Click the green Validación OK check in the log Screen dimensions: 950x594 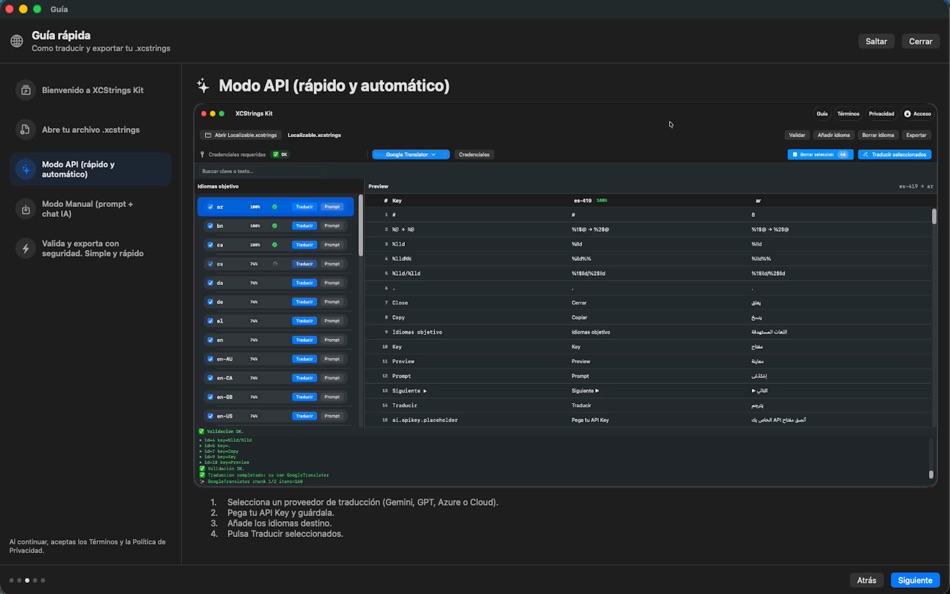pos(202,432)
